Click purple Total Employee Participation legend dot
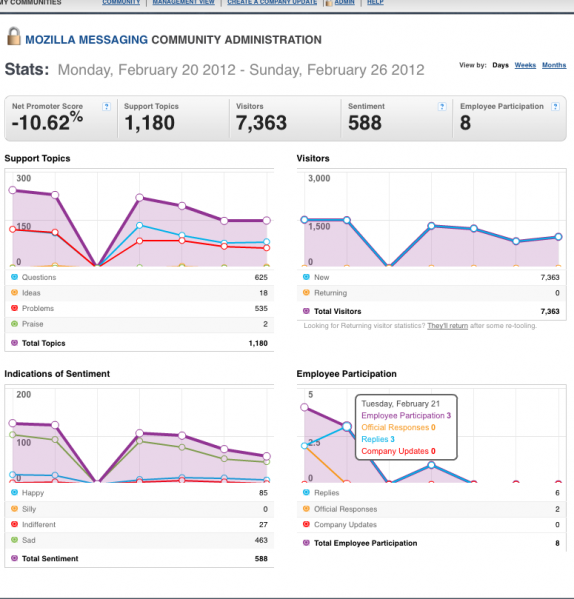 (x=306, y=543)
